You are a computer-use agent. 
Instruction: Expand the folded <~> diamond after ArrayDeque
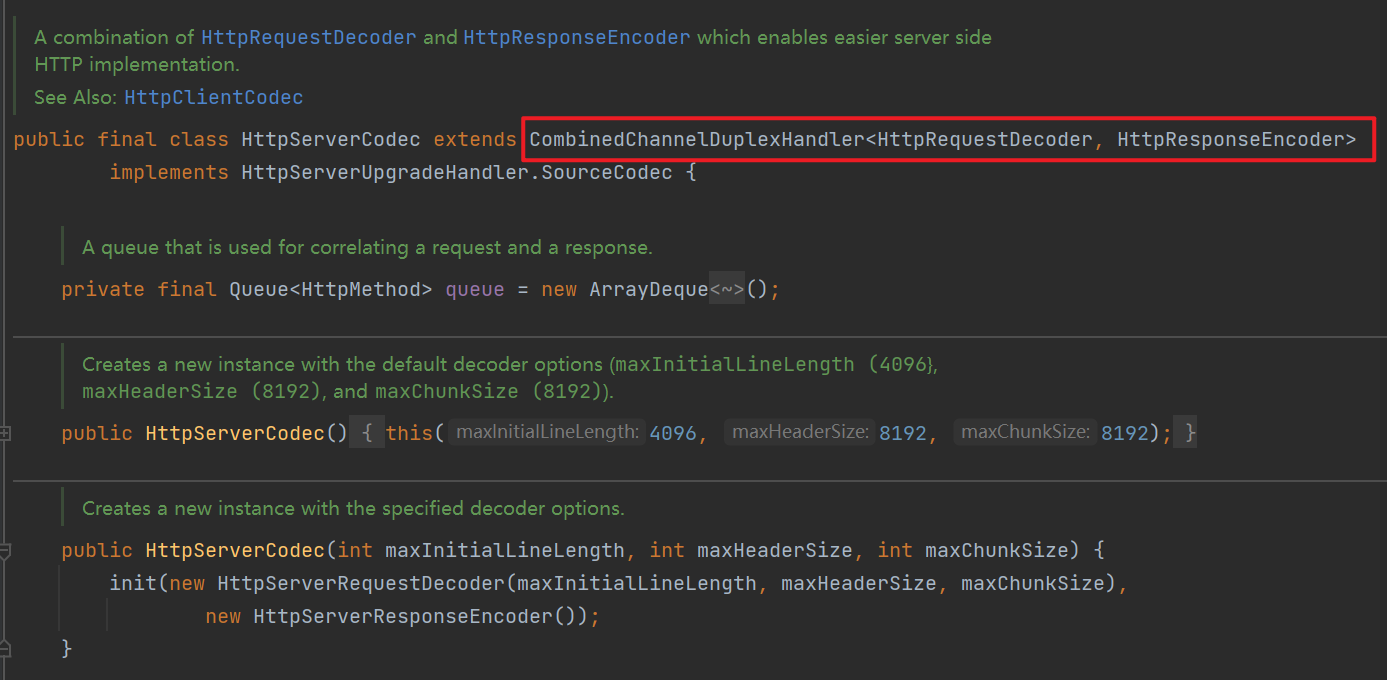(x=727, y=290)
